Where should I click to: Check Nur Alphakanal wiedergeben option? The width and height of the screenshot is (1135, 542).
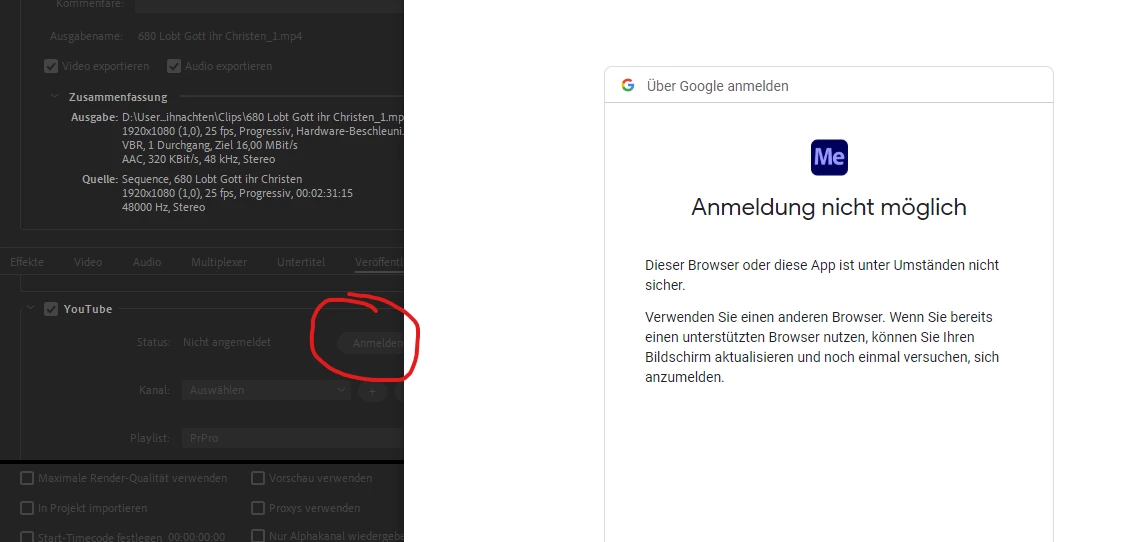258,535
